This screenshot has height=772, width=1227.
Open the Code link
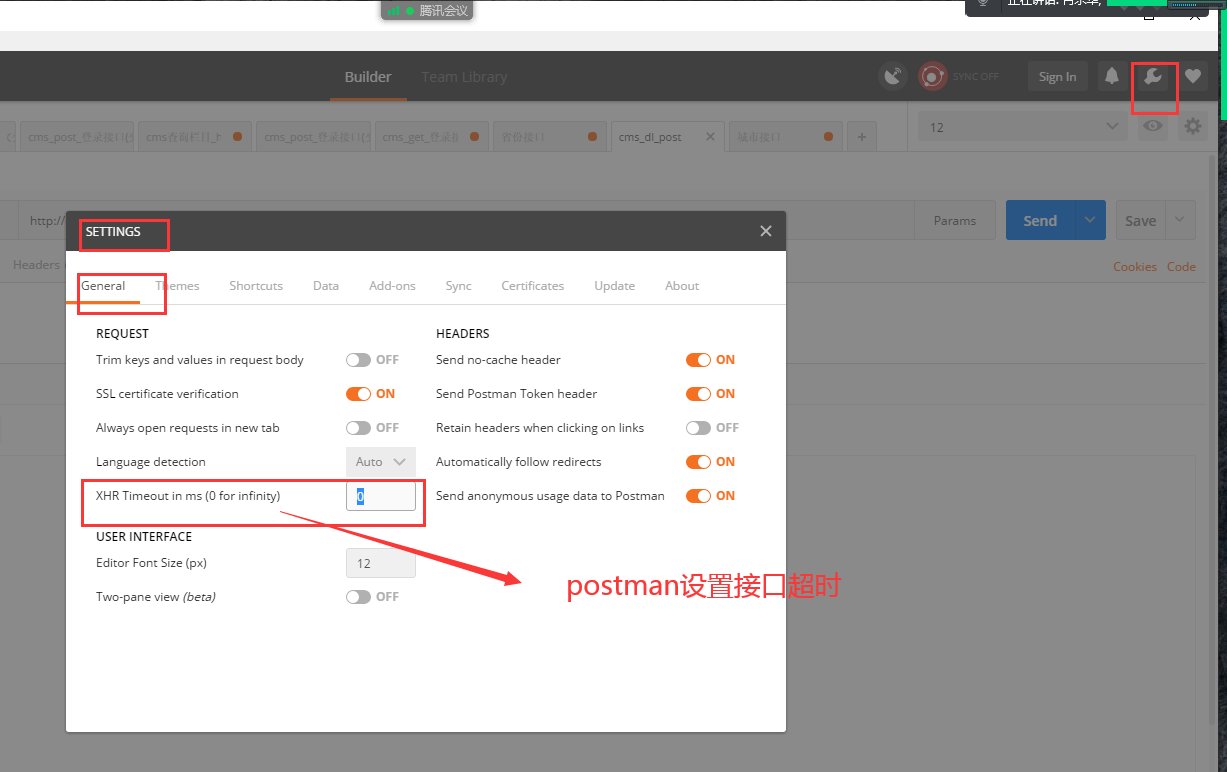click(1181, 267)
